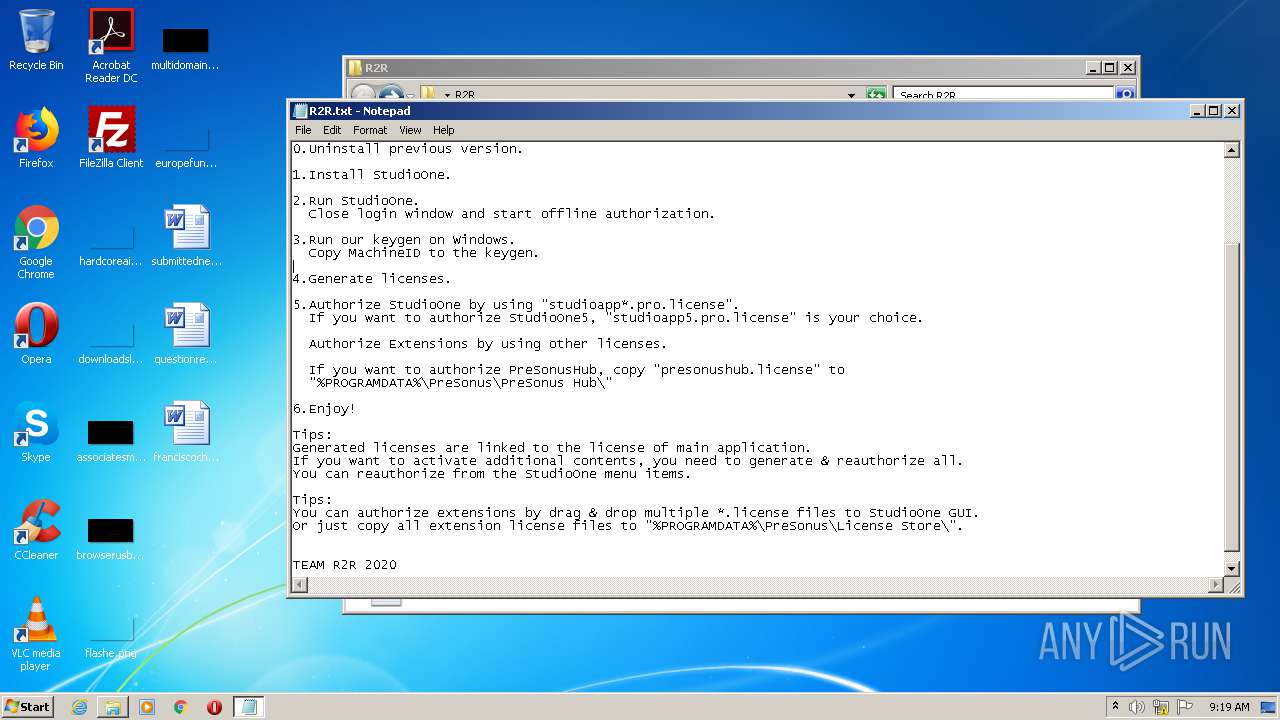Click the Notepad vertical scrollbar thumb

pos(1232,397)
